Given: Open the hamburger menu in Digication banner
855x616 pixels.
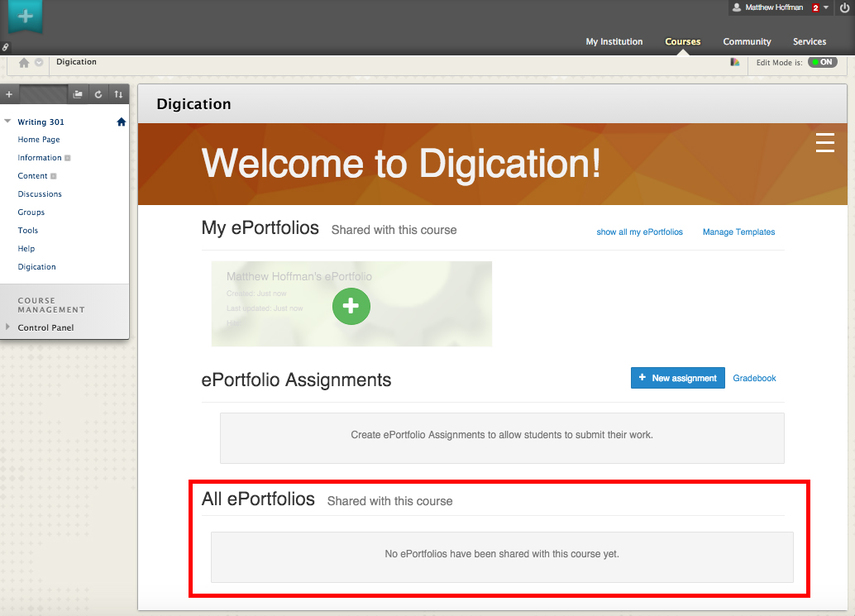Looking at the screenshot, I should click(x=824, y=142).
